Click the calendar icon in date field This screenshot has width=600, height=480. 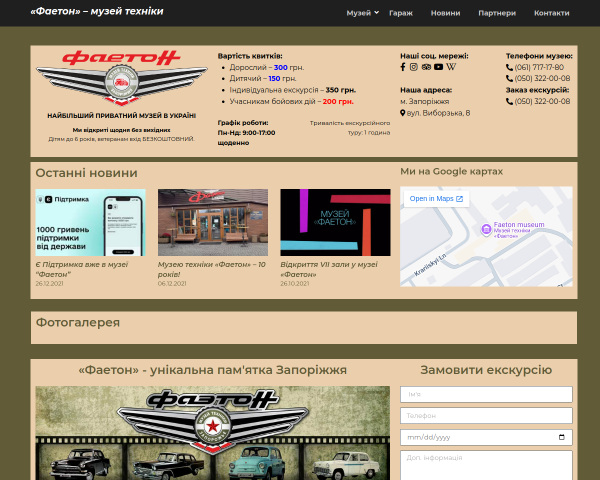click(x=561, y=437)
